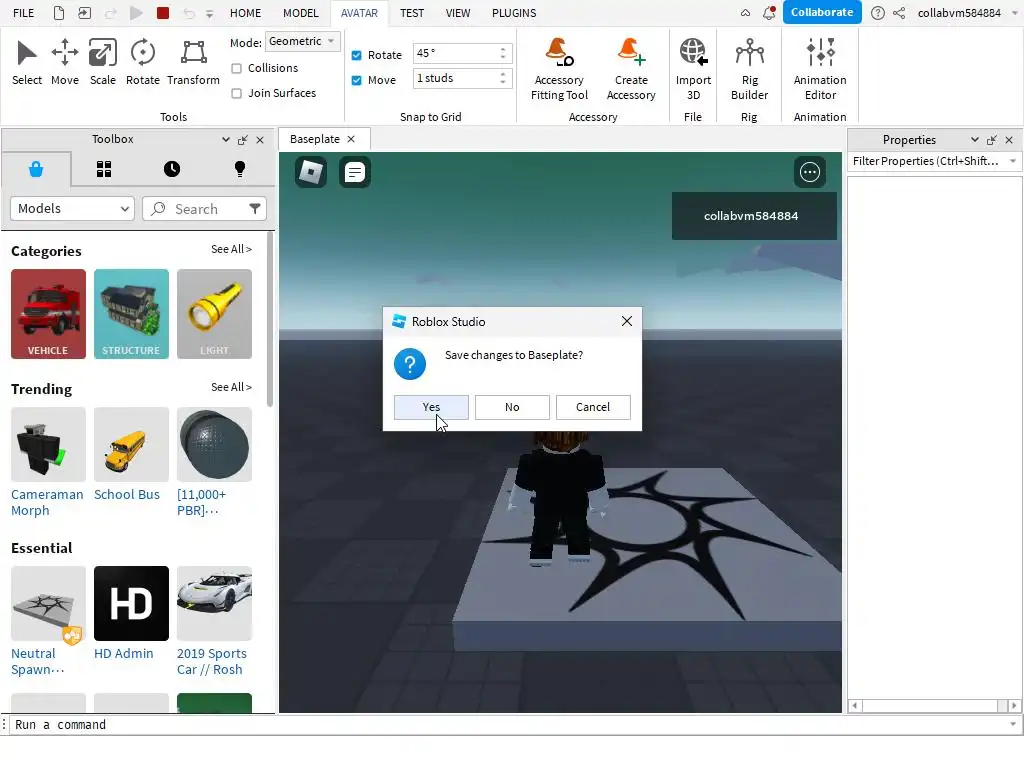Uncheck the Rotate snap checkbox

click(357, 55)
